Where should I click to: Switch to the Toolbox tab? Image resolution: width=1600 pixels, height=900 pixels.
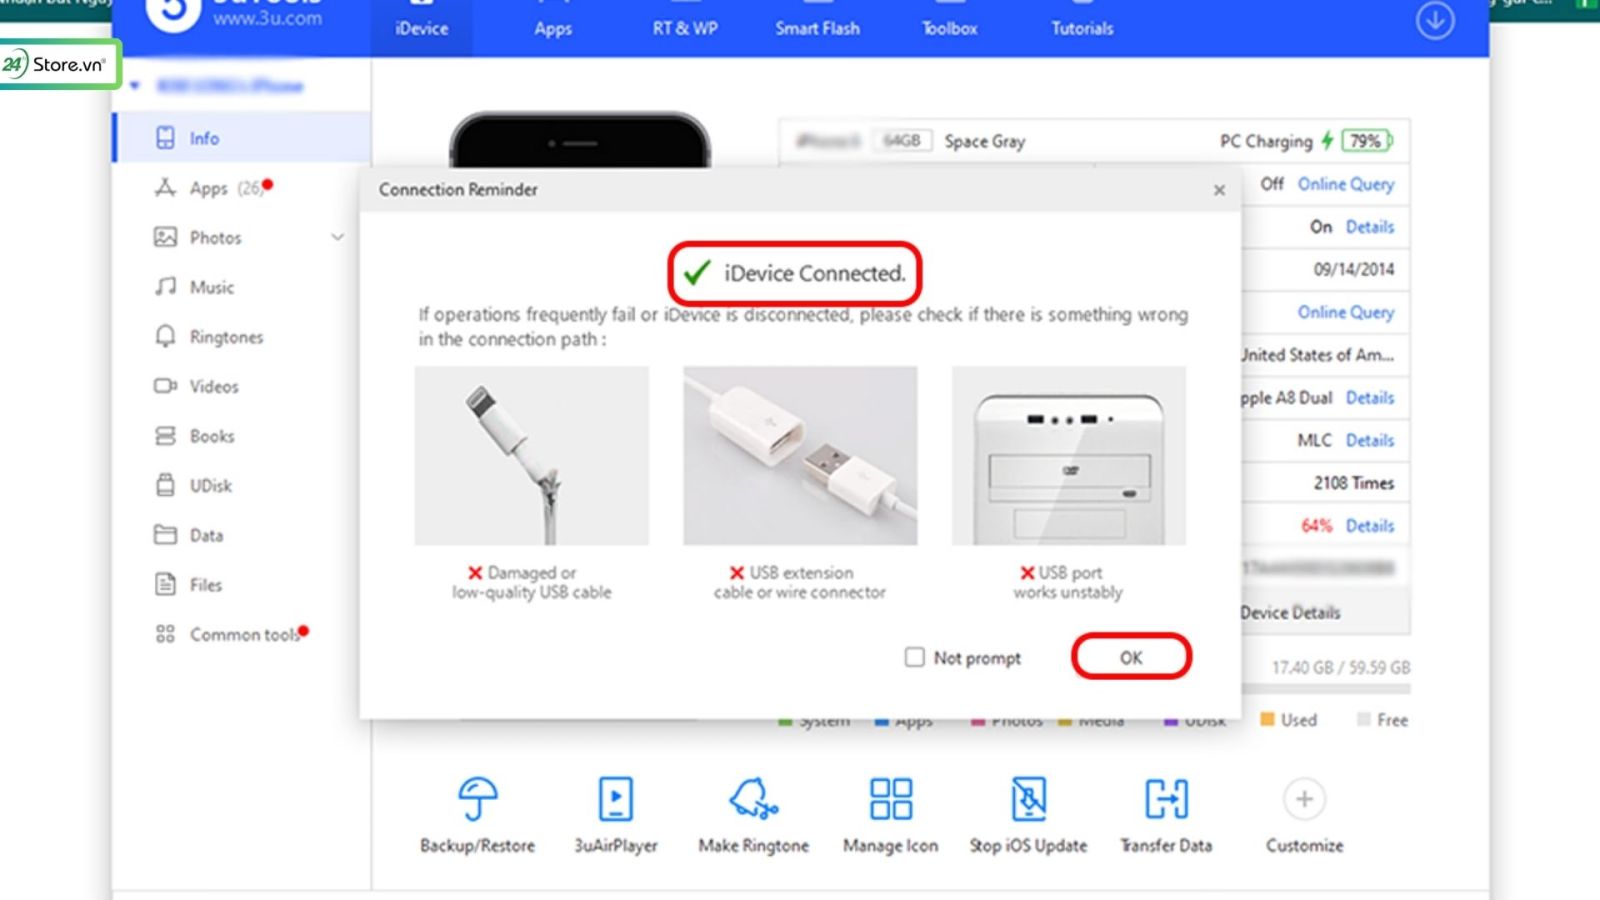[949, 27]
